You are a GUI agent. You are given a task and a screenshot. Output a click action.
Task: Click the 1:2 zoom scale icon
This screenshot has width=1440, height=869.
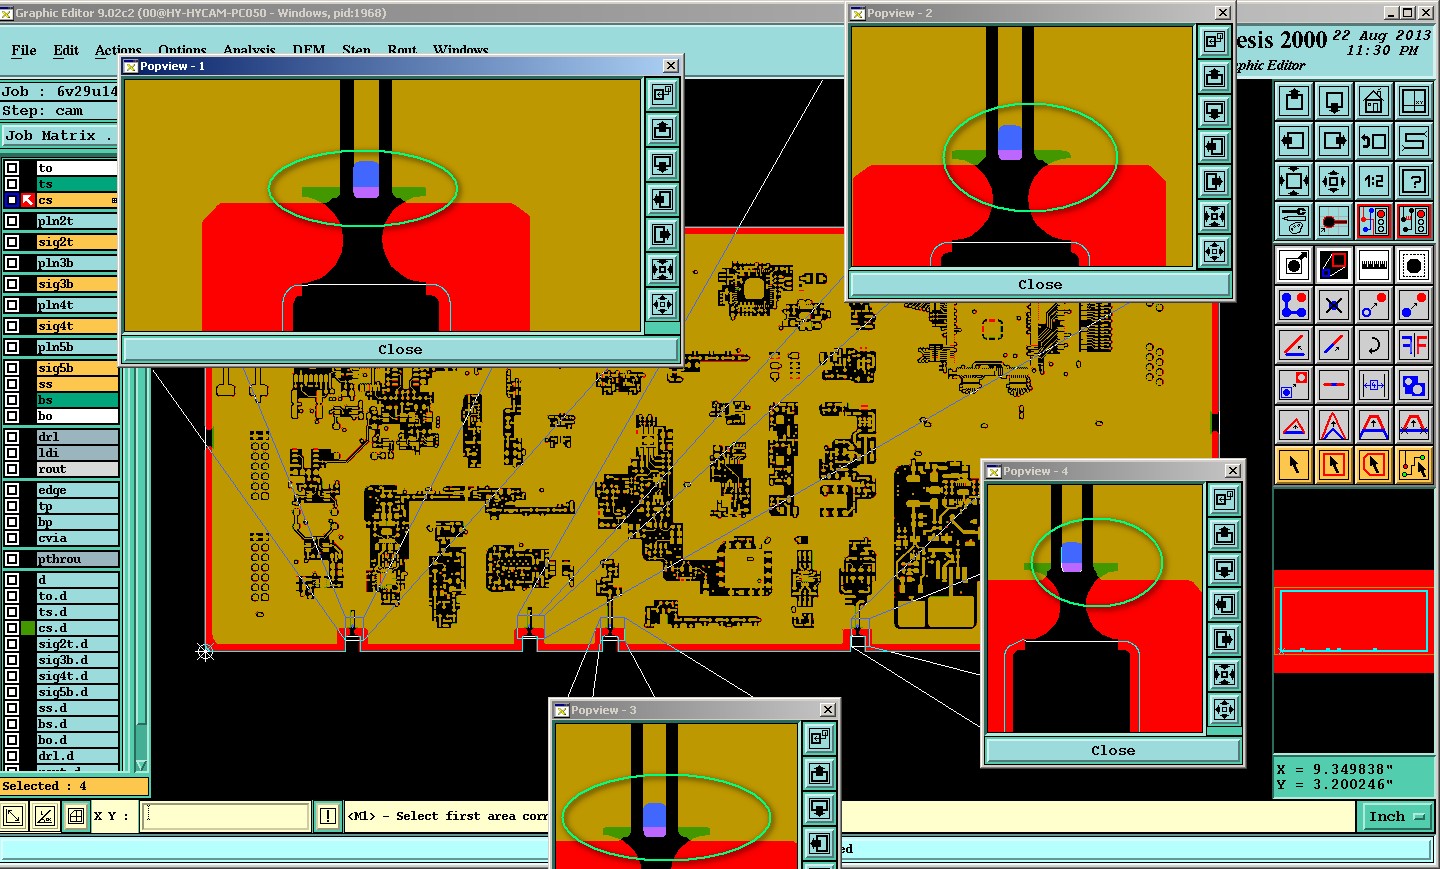pyautogui.click(x=1374, y=181)
